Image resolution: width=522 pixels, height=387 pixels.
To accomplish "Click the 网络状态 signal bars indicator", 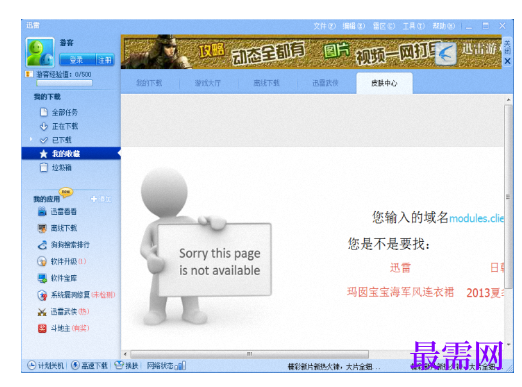I will pos(181,366).
